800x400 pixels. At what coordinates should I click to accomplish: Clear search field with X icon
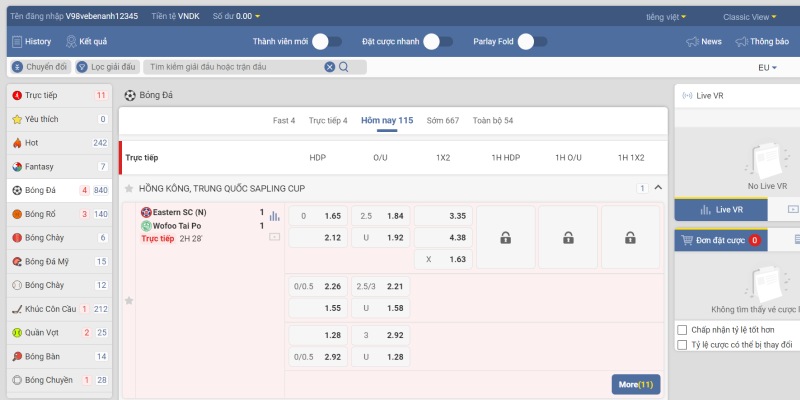(330, 67)
